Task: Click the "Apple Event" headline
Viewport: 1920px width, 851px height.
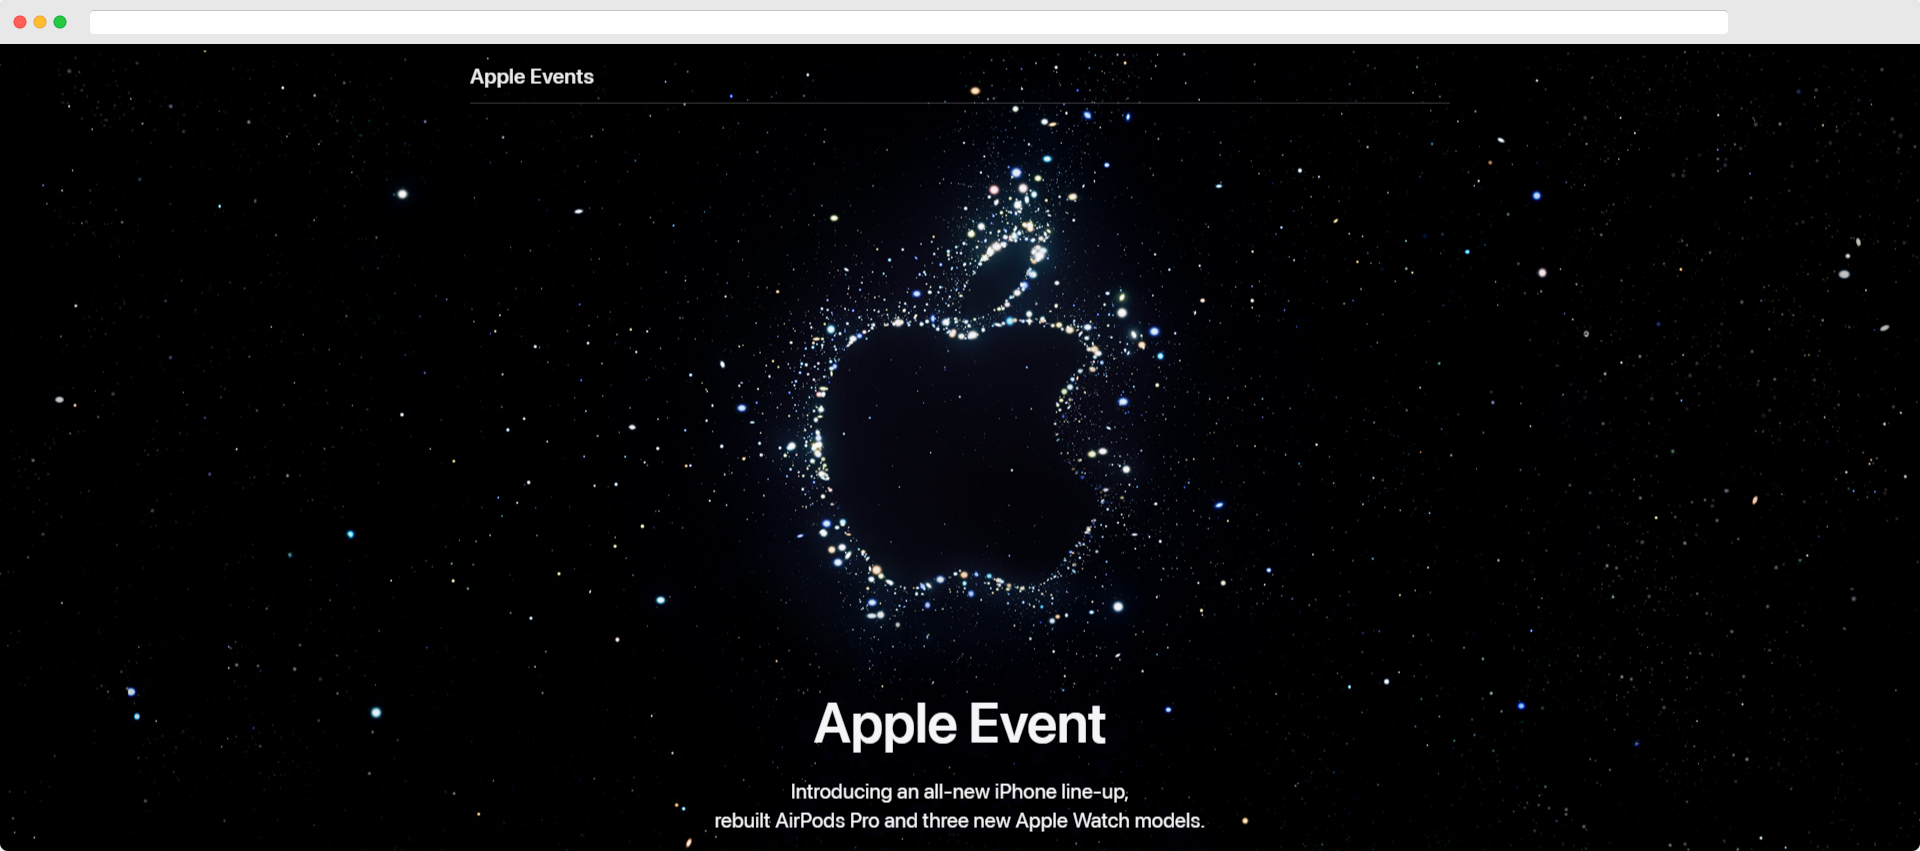Action: click(x=959, y=724)
